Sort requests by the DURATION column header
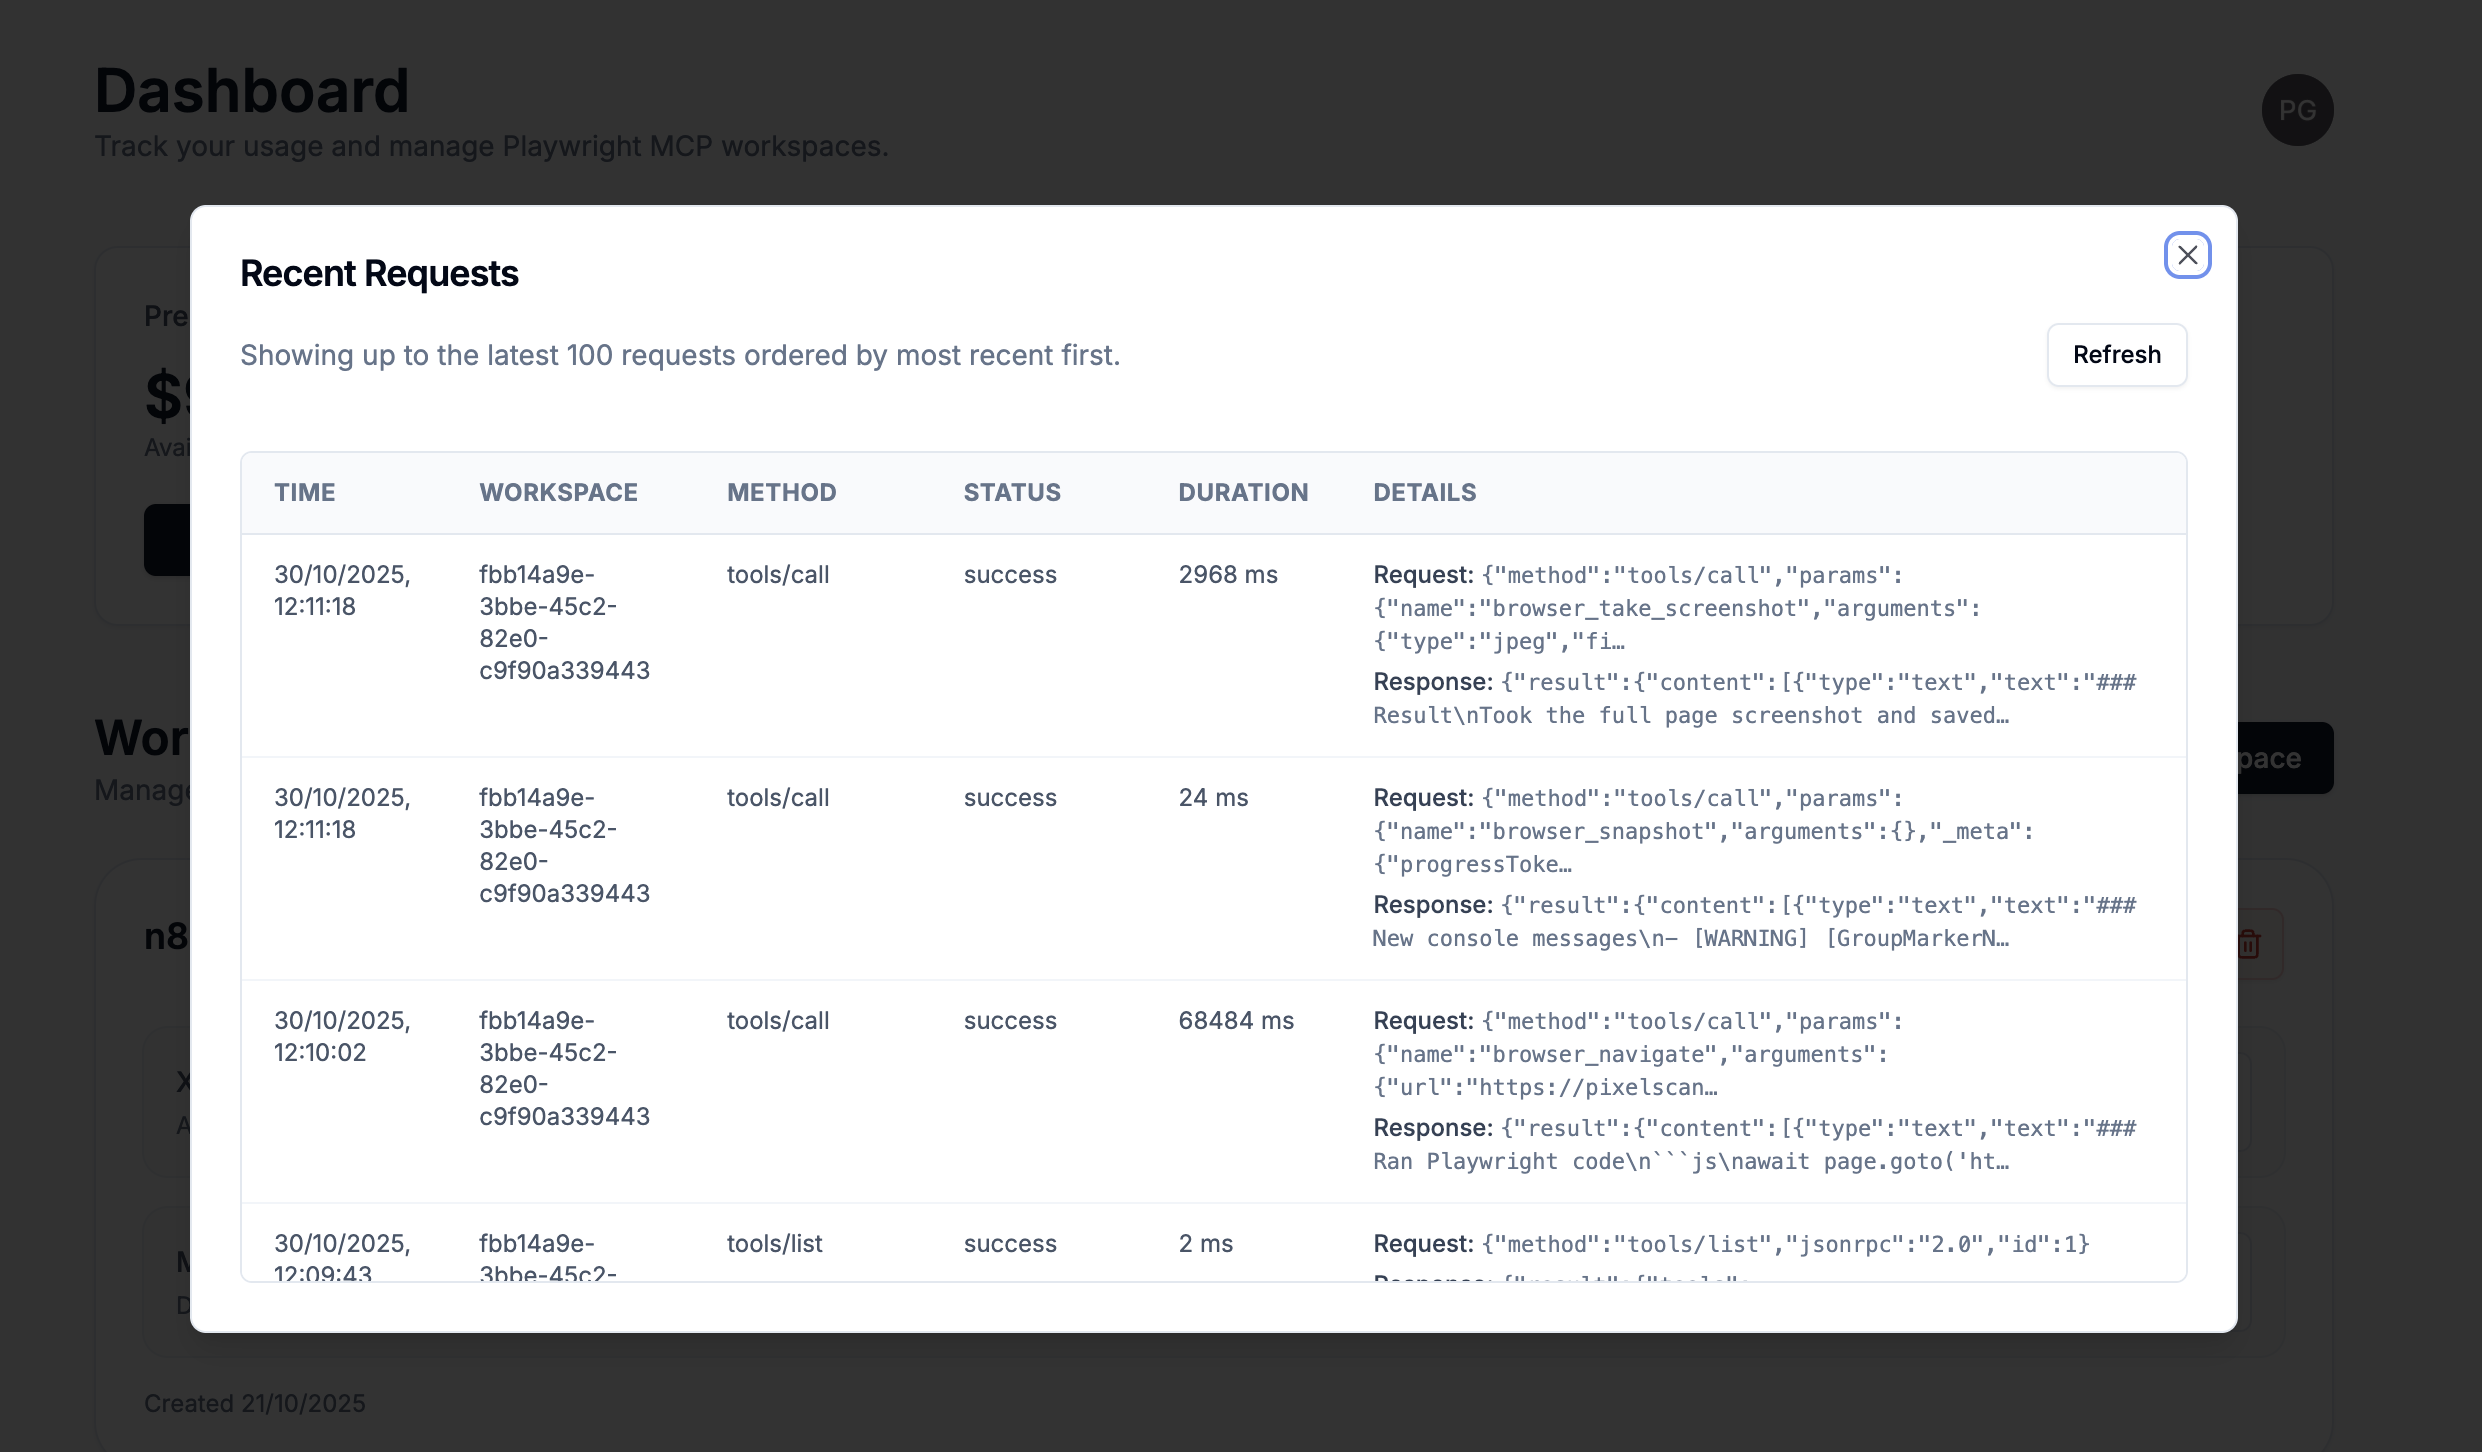Image resolution: width=2482 pixels, height=1452 pixels. pos(1243,492)
